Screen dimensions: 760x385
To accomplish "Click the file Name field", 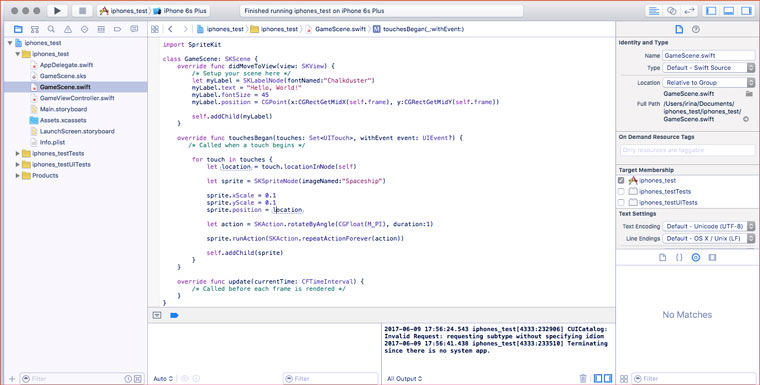I will pos(709,56).
